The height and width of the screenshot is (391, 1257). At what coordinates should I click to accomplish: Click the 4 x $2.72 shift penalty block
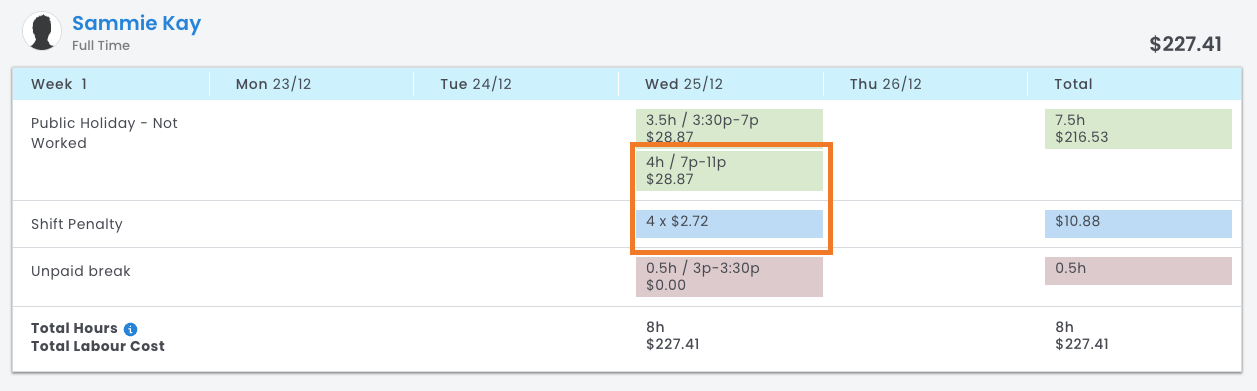[x=729, y=223]
